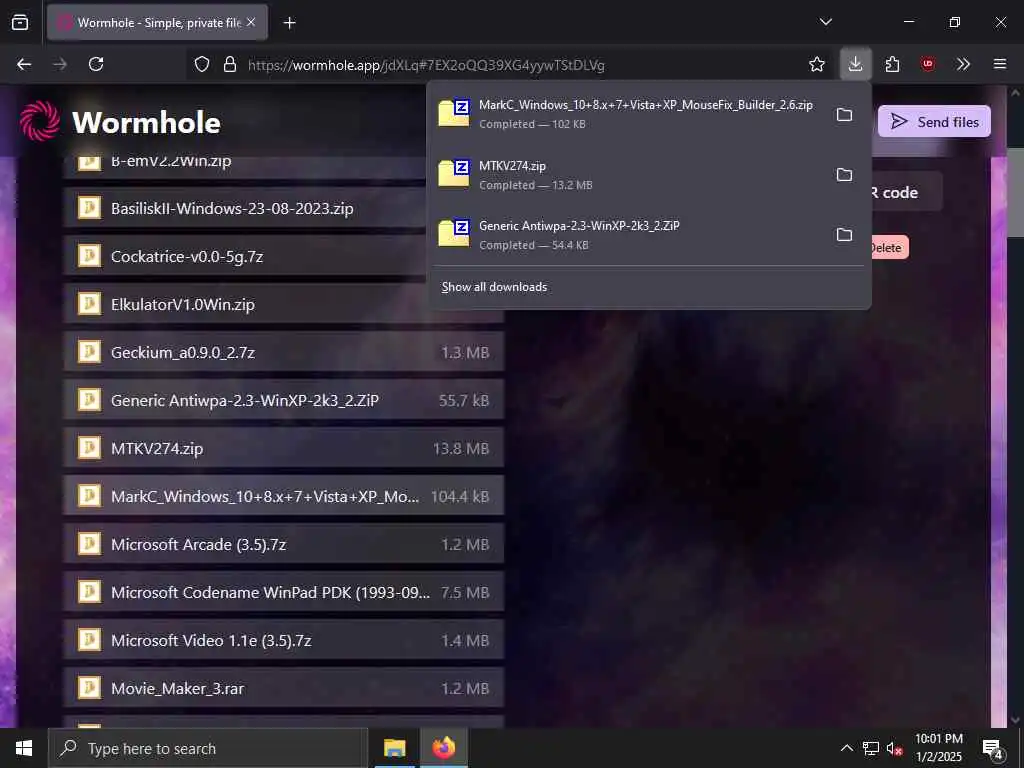The width and height of the screenshot is (1024, 768).
Task: Open the downloaded MTKV274.zip entry
Action: tap(630, 174)
